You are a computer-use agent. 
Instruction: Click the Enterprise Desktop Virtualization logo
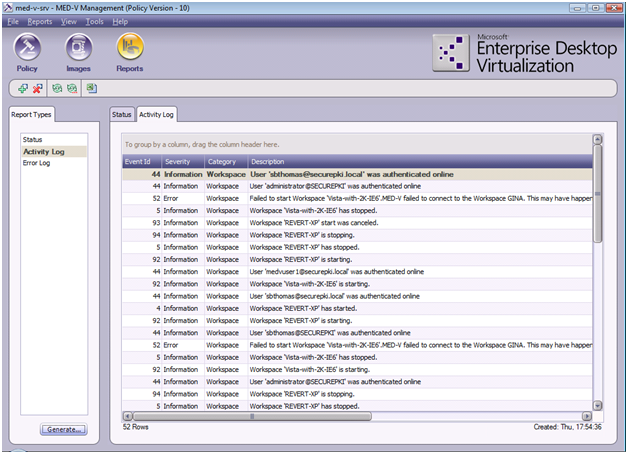click(x=525, y=54)
